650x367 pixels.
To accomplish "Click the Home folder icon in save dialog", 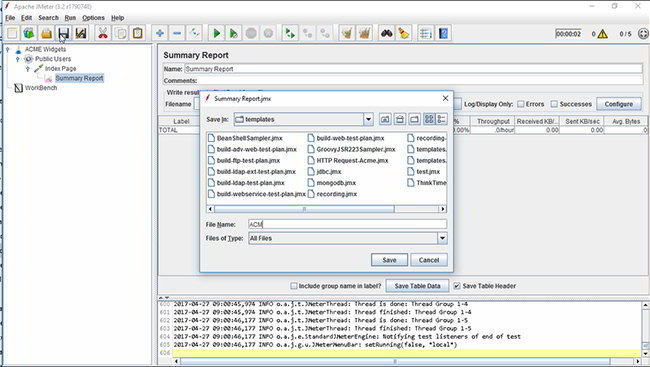I will click(x=400, y=119).
